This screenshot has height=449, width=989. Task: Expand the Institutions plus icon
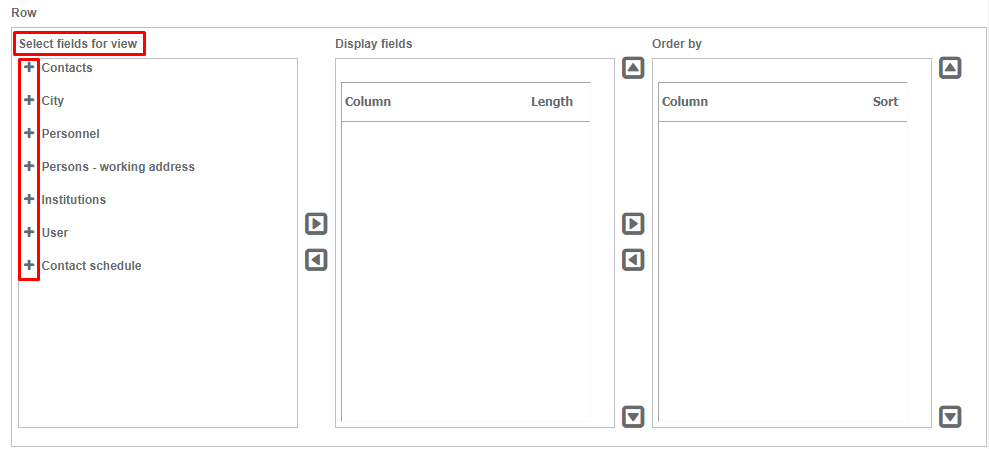coord(29,199)
